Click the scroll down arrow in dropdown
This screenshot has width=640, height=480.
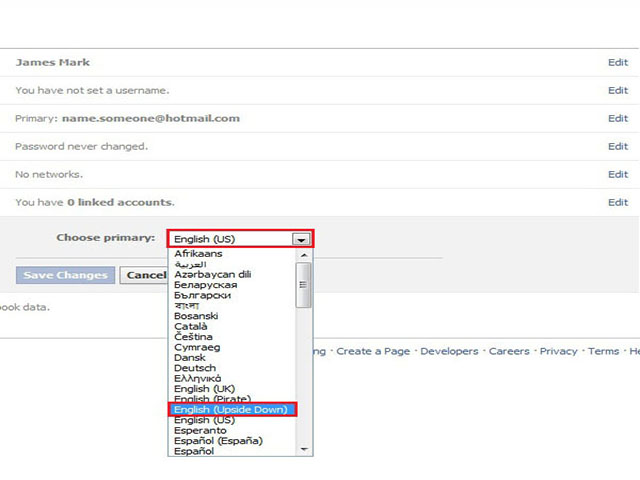tap(303, 449)
